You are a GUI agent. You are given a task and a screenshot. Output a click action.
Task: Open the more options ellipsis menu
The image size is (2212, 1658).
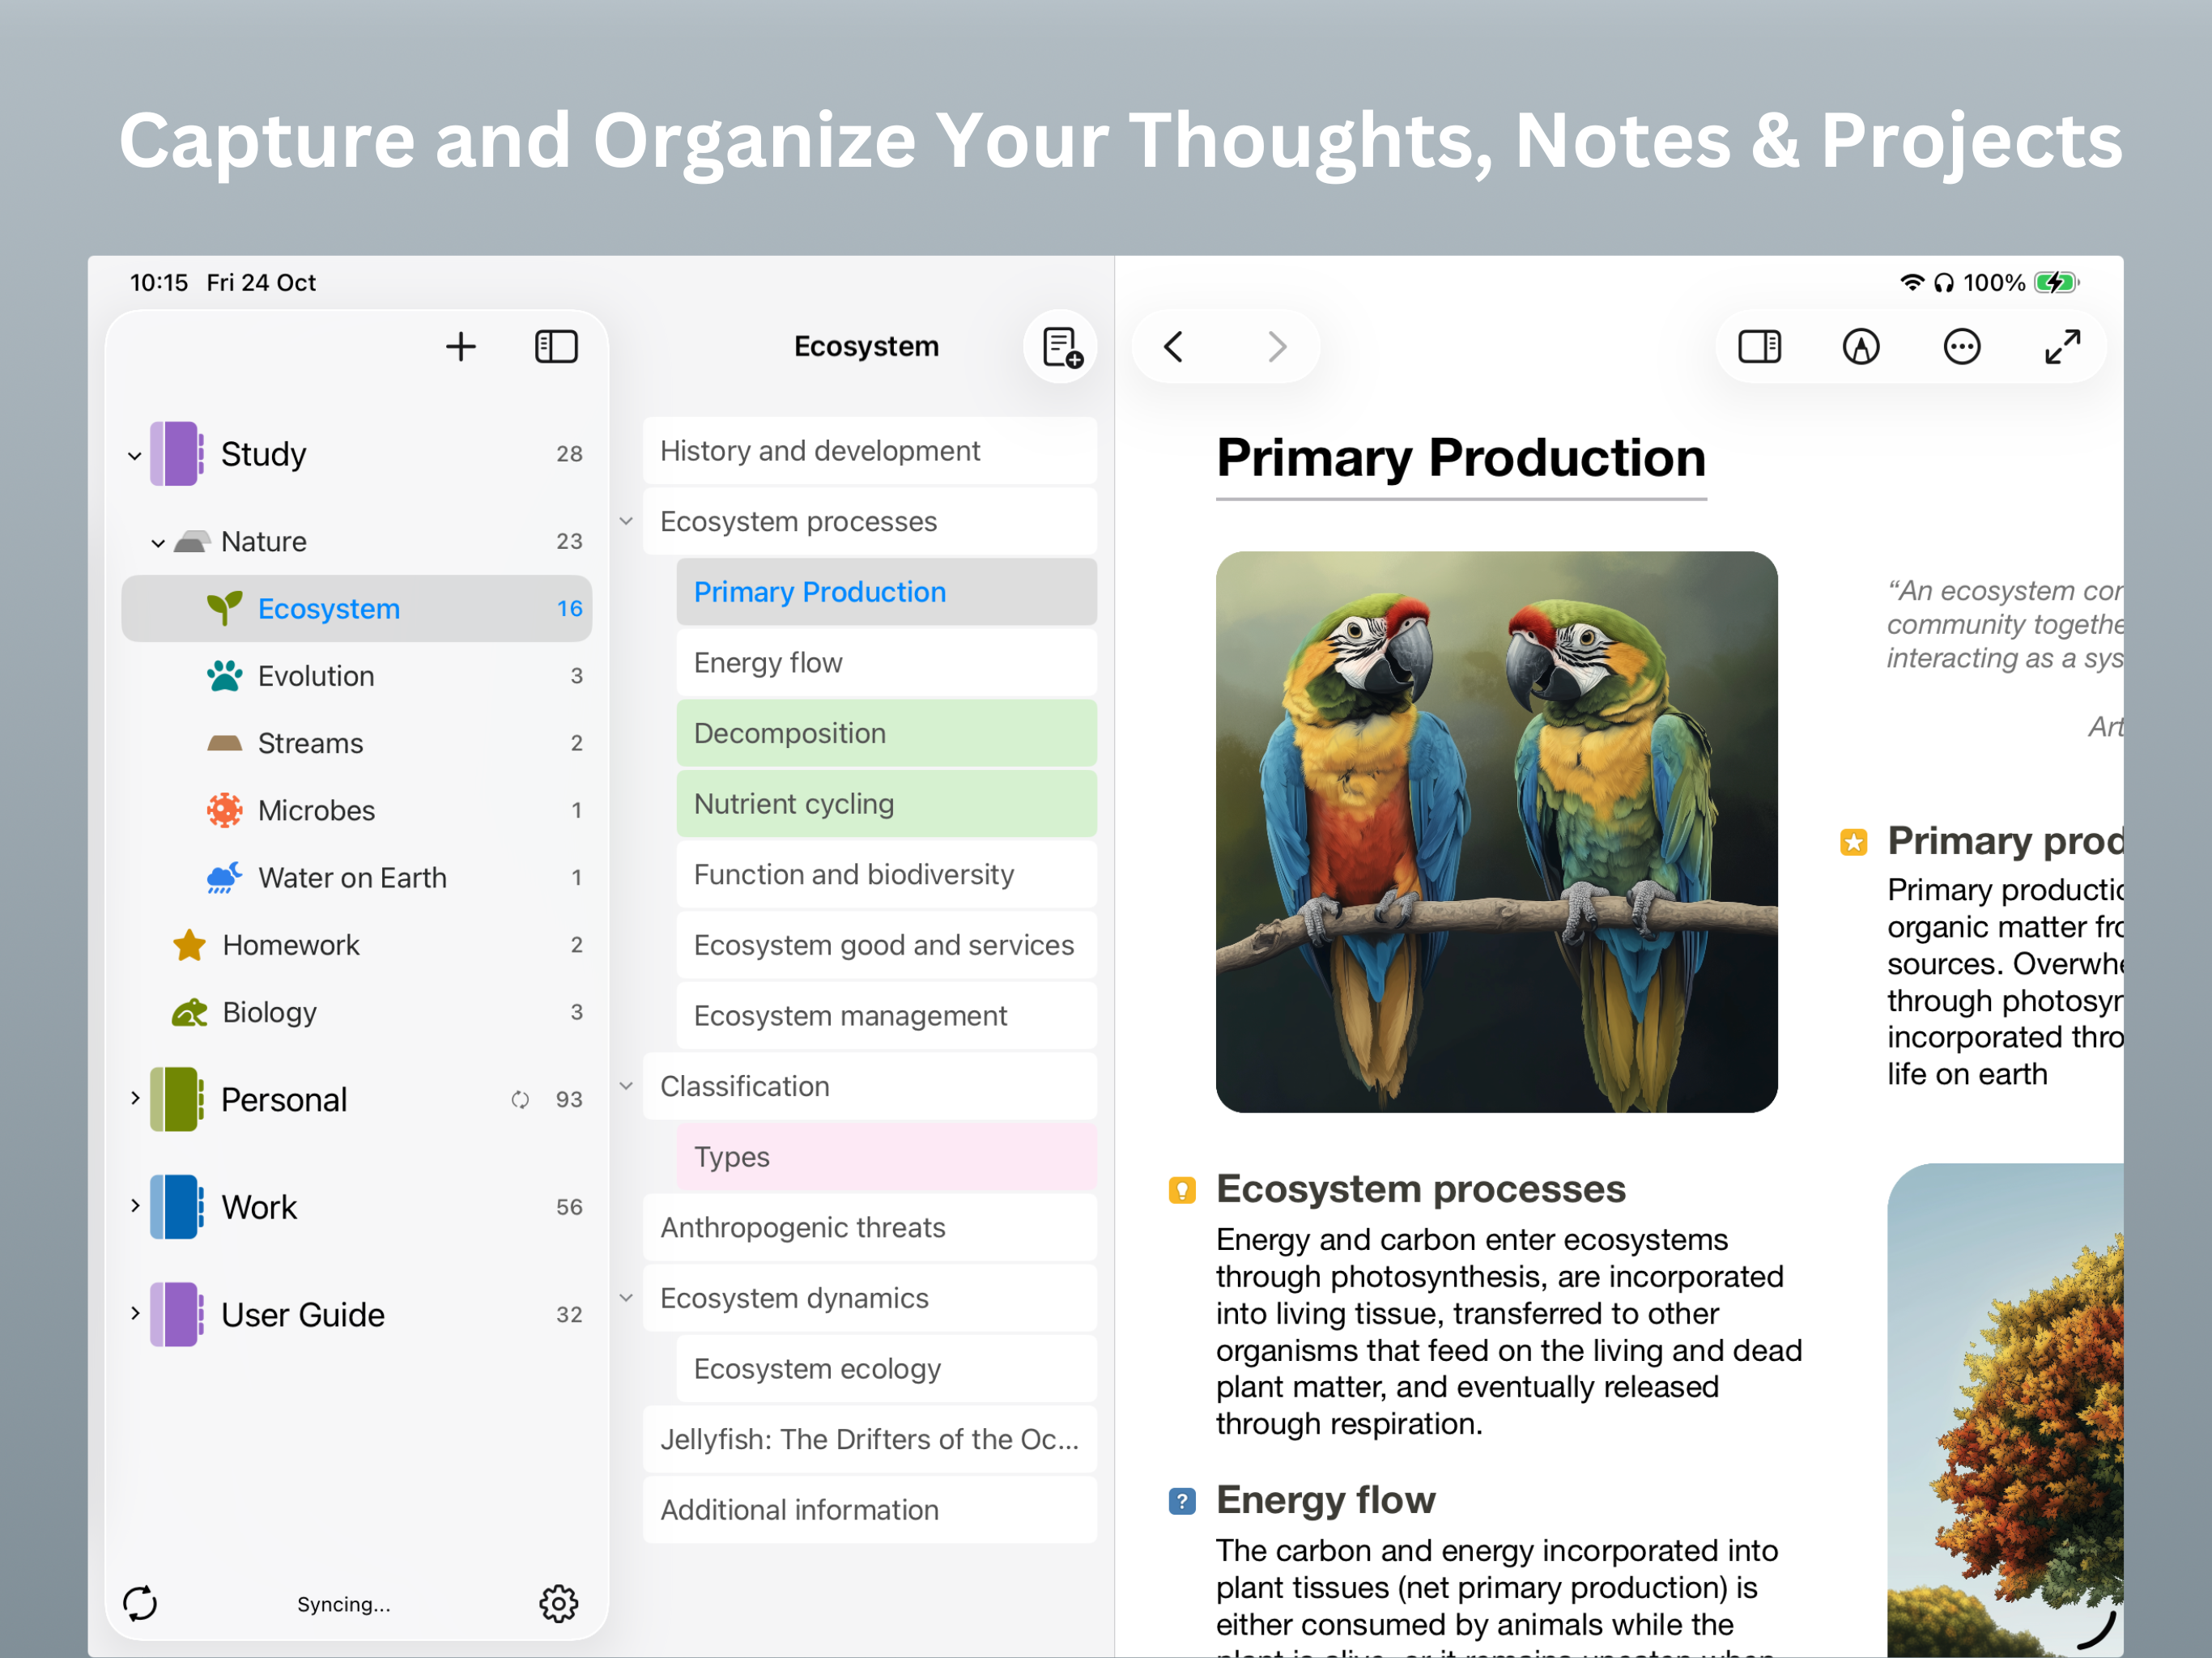(x=1961, y=347)
